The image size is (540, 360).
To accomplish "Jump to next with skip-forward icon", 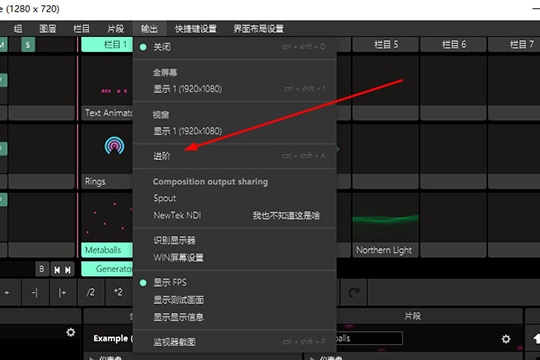I will point(68,270).
